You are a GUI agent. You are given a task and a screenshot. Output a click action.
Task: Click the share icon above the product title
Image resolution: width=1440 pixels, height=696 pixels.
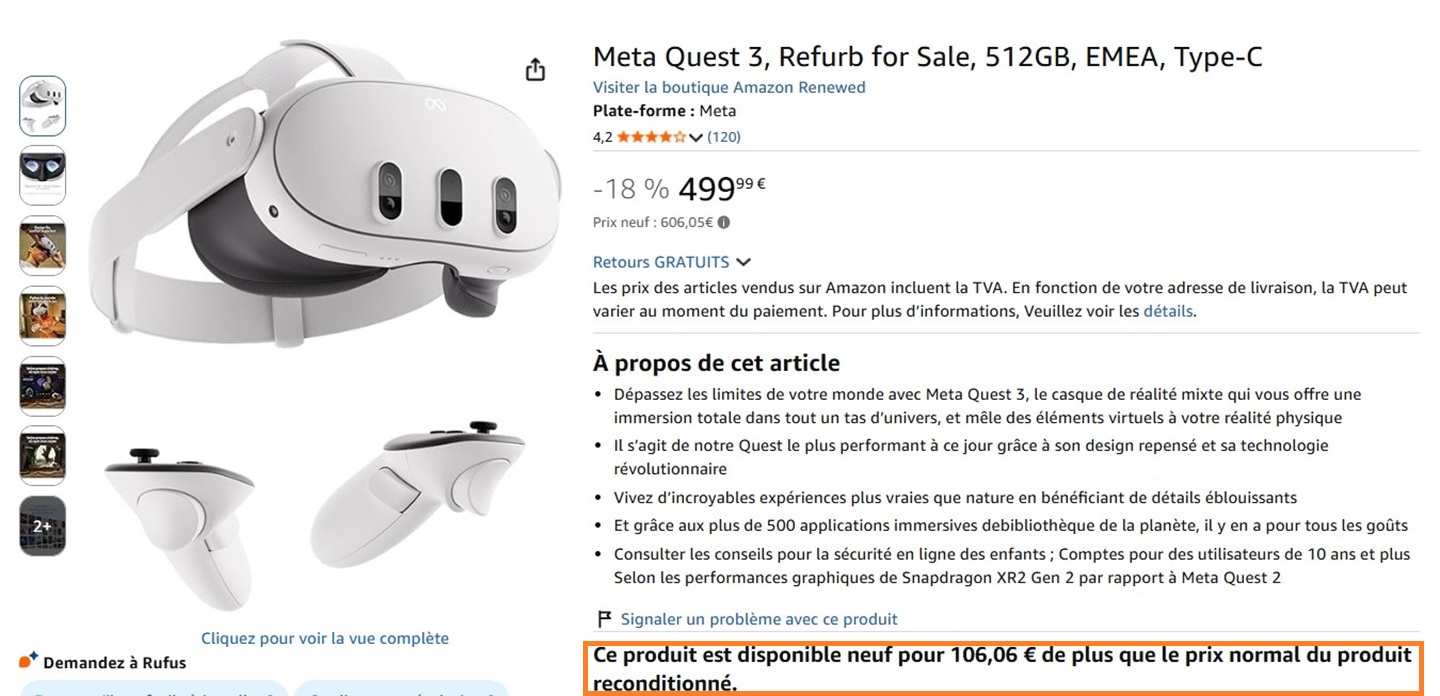(535, 68)
